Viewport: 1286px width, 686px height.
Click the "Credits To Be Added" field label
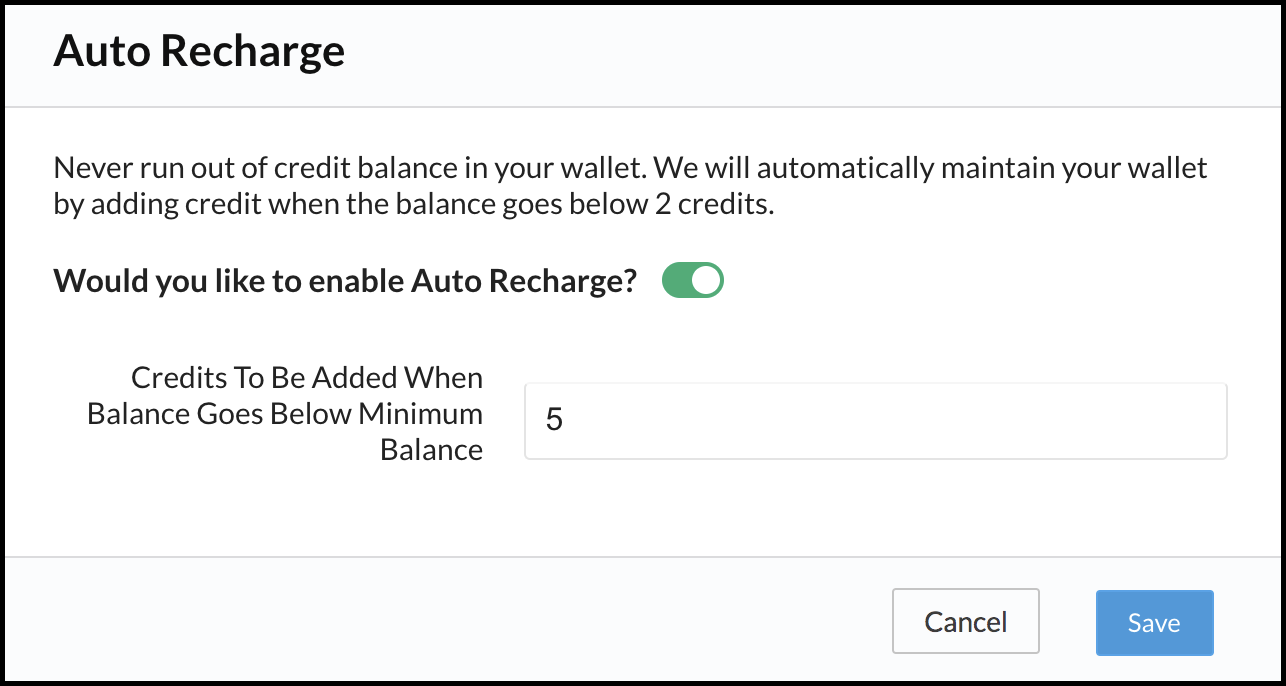coord(307,378)
